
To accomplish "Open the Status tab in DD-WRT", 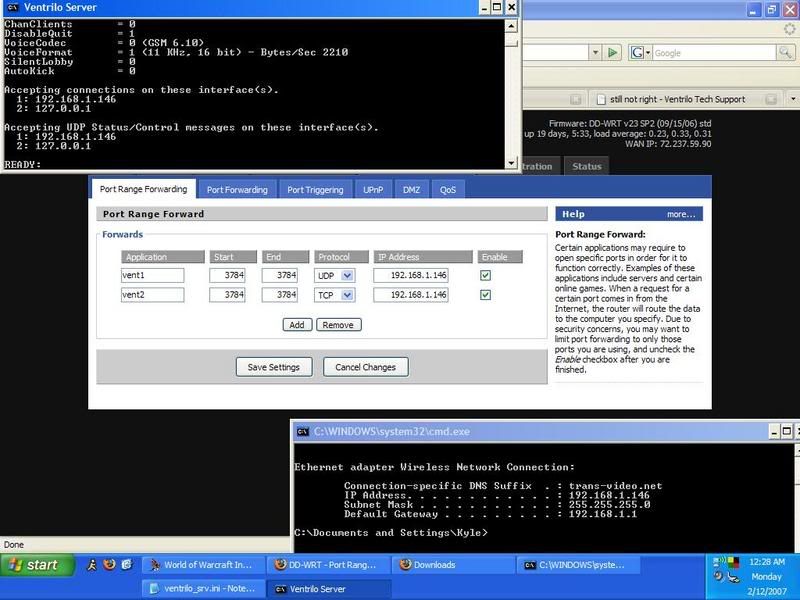I will point(587,166).
